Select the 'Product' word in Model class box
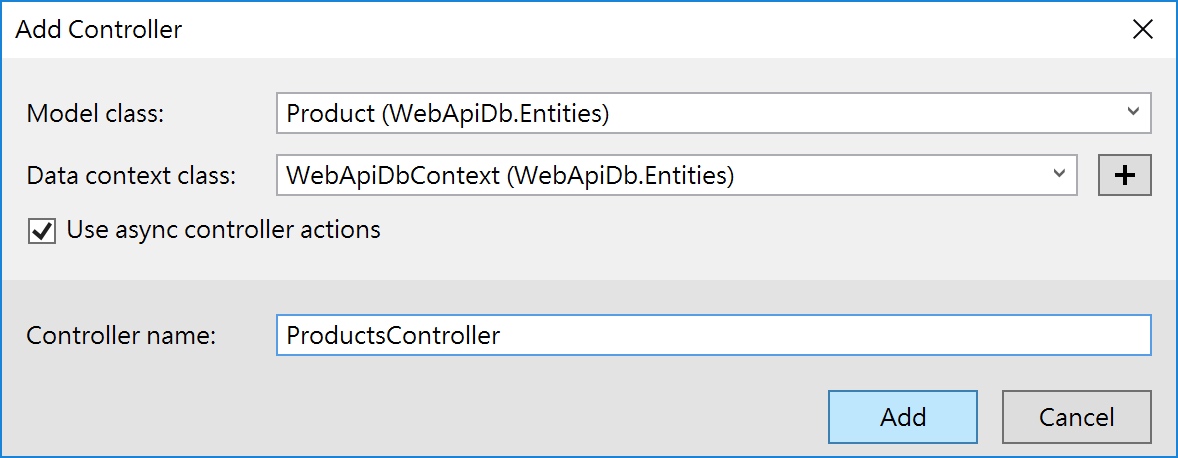 [x=331, y=113]
